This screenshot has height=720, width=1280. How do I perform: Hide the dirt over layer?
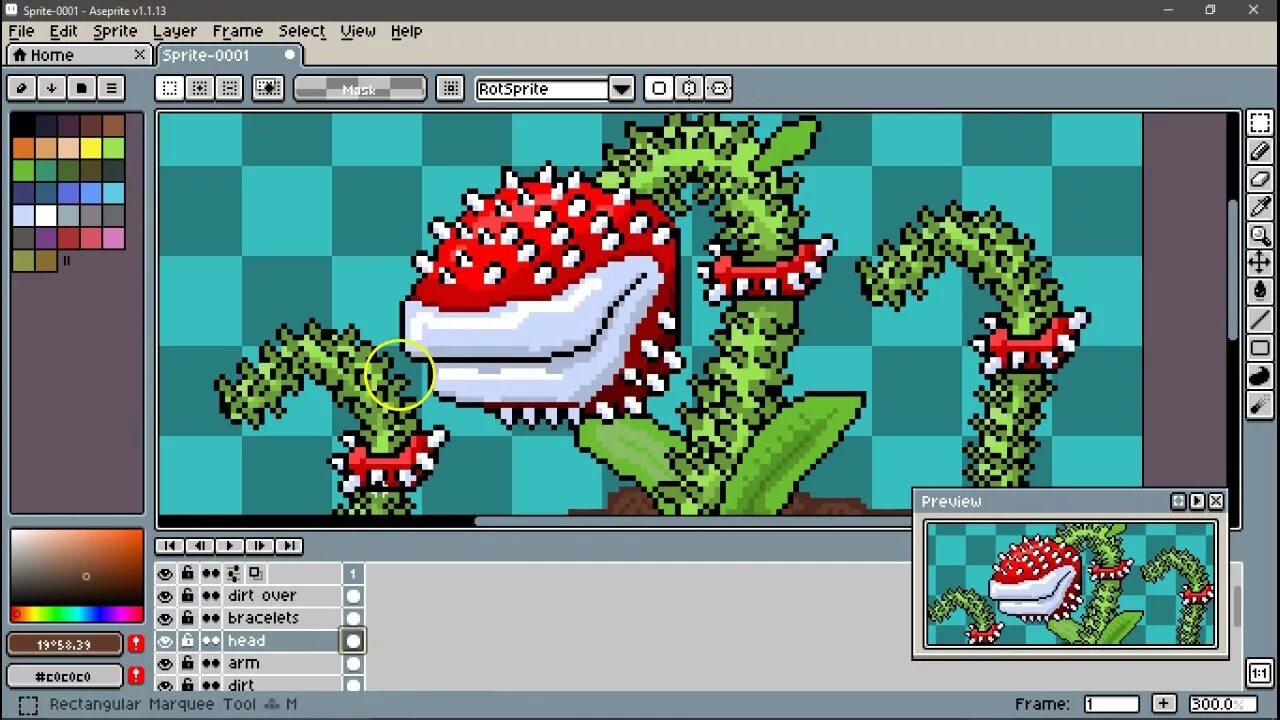click(165, 596)
